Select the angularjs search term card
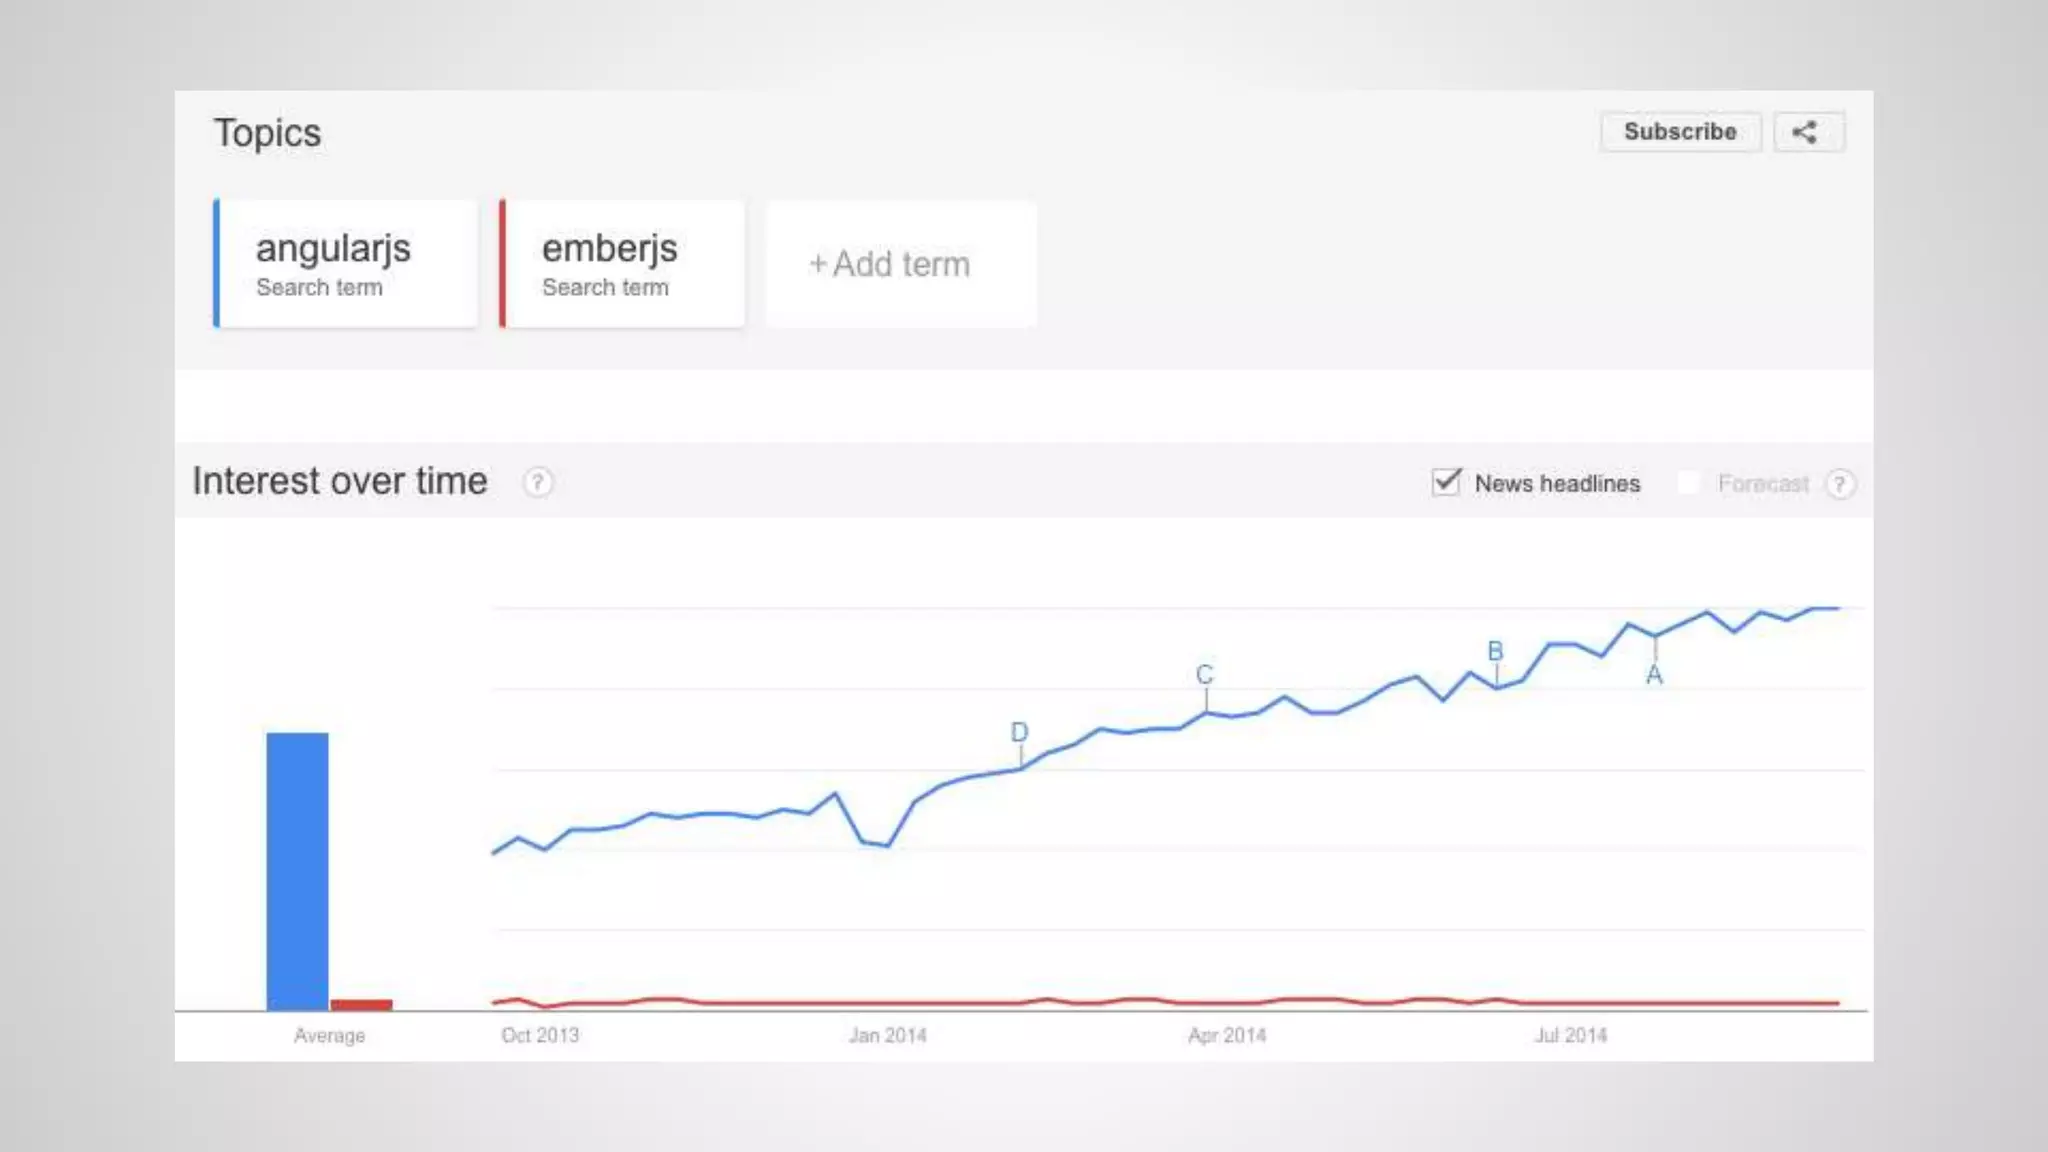 345,264
